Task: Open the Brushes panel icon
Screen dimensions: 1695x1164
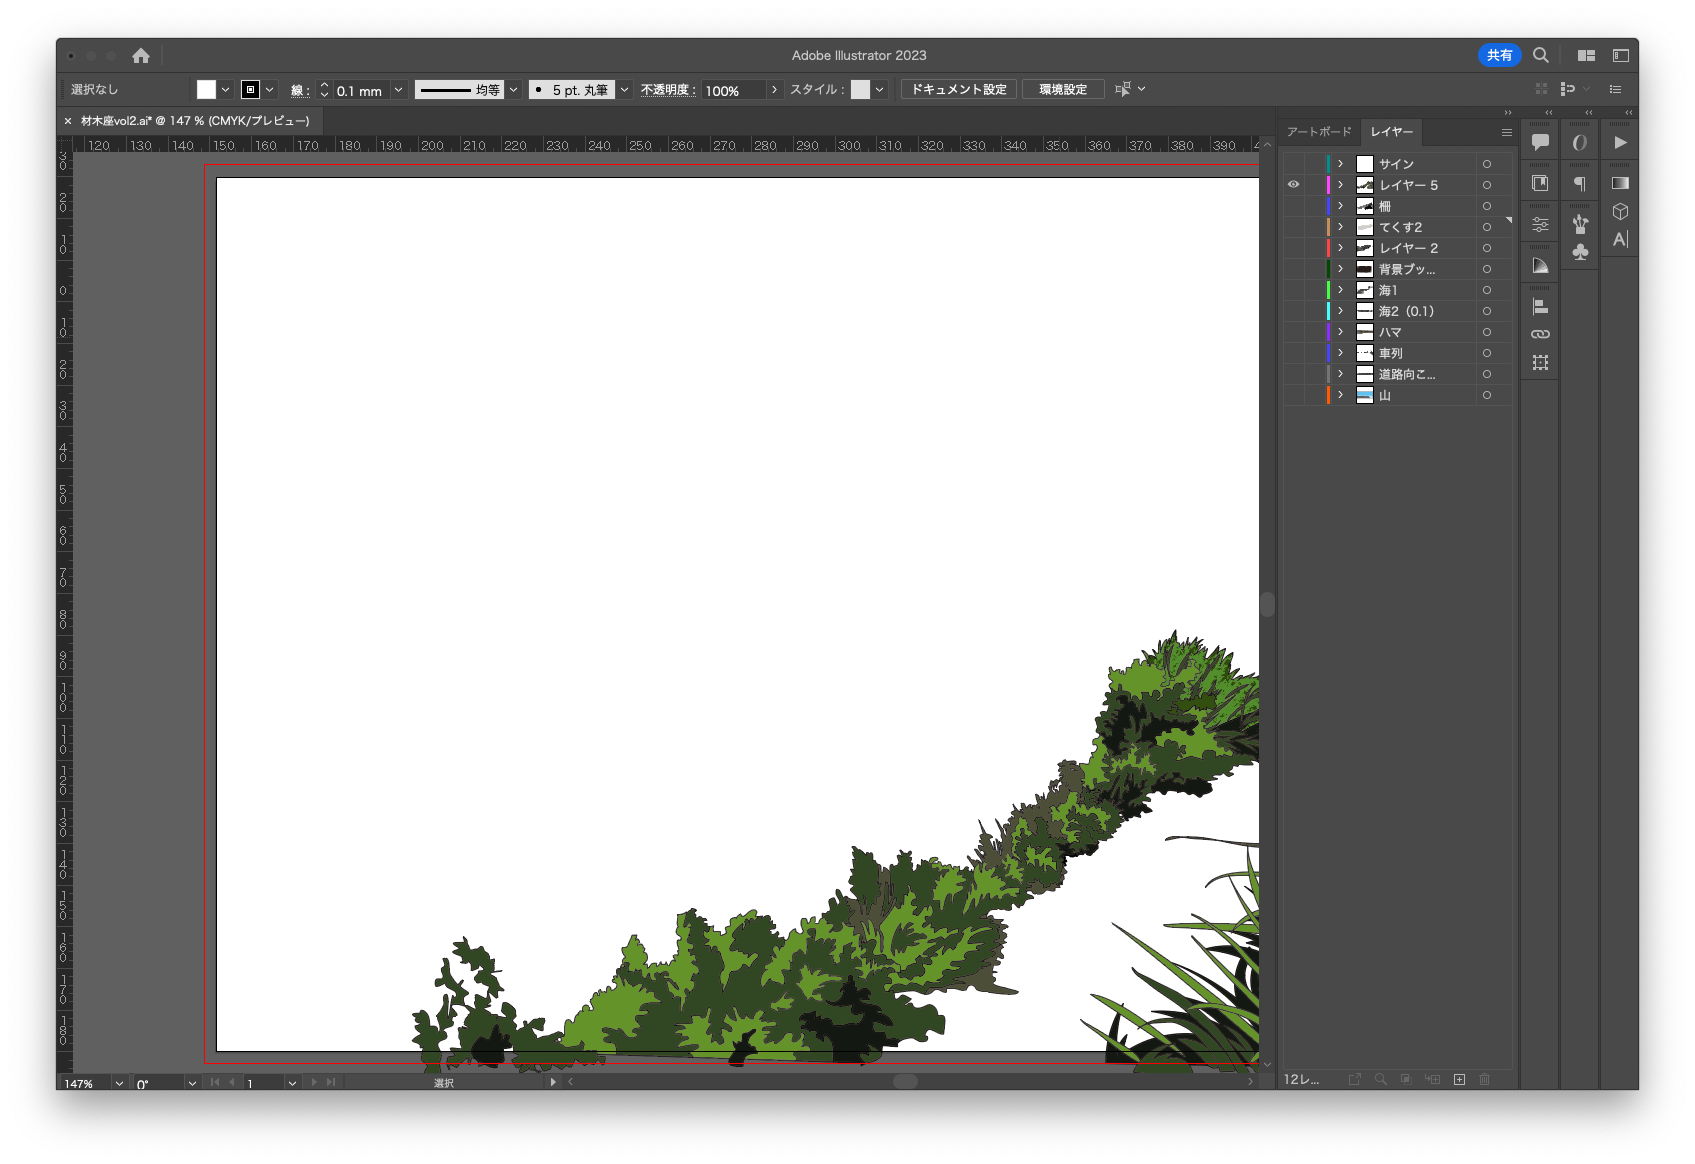Action: point(1580,223)
